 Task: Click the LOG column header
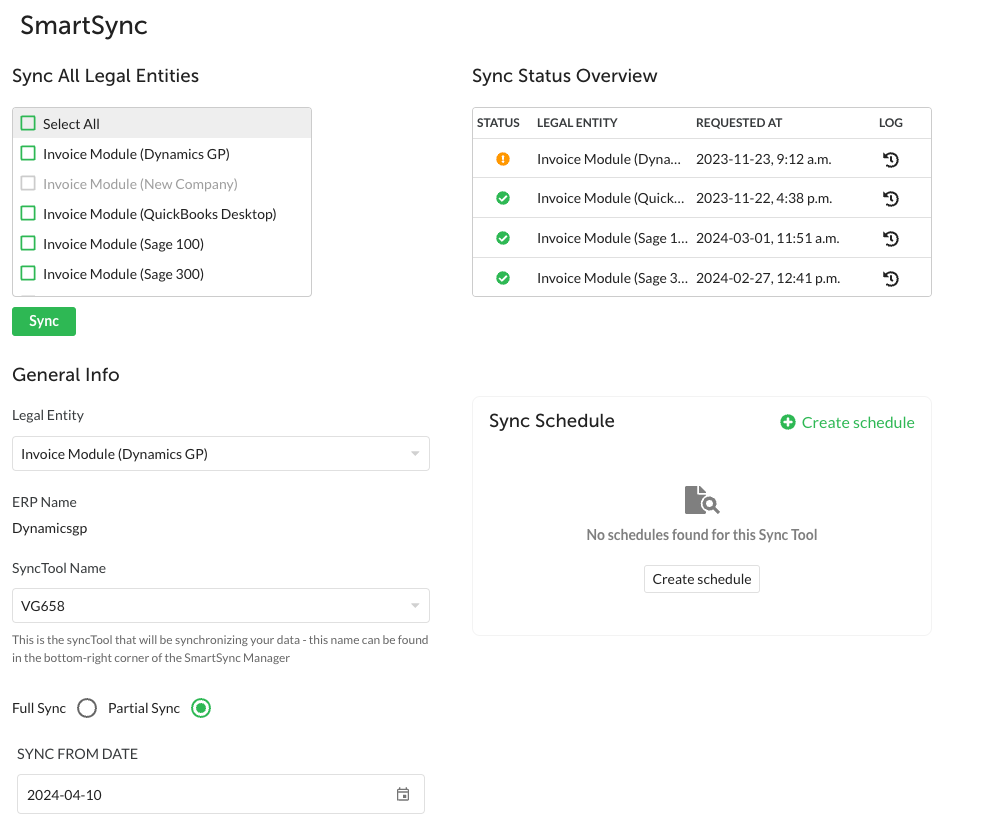[890, 123]
